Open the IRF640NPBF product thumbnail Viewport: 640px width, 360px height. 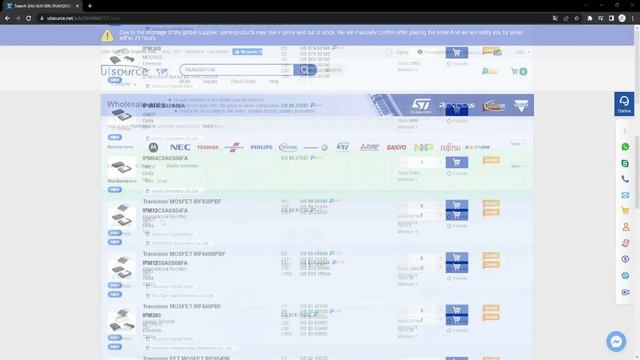[x=122, y=267]
